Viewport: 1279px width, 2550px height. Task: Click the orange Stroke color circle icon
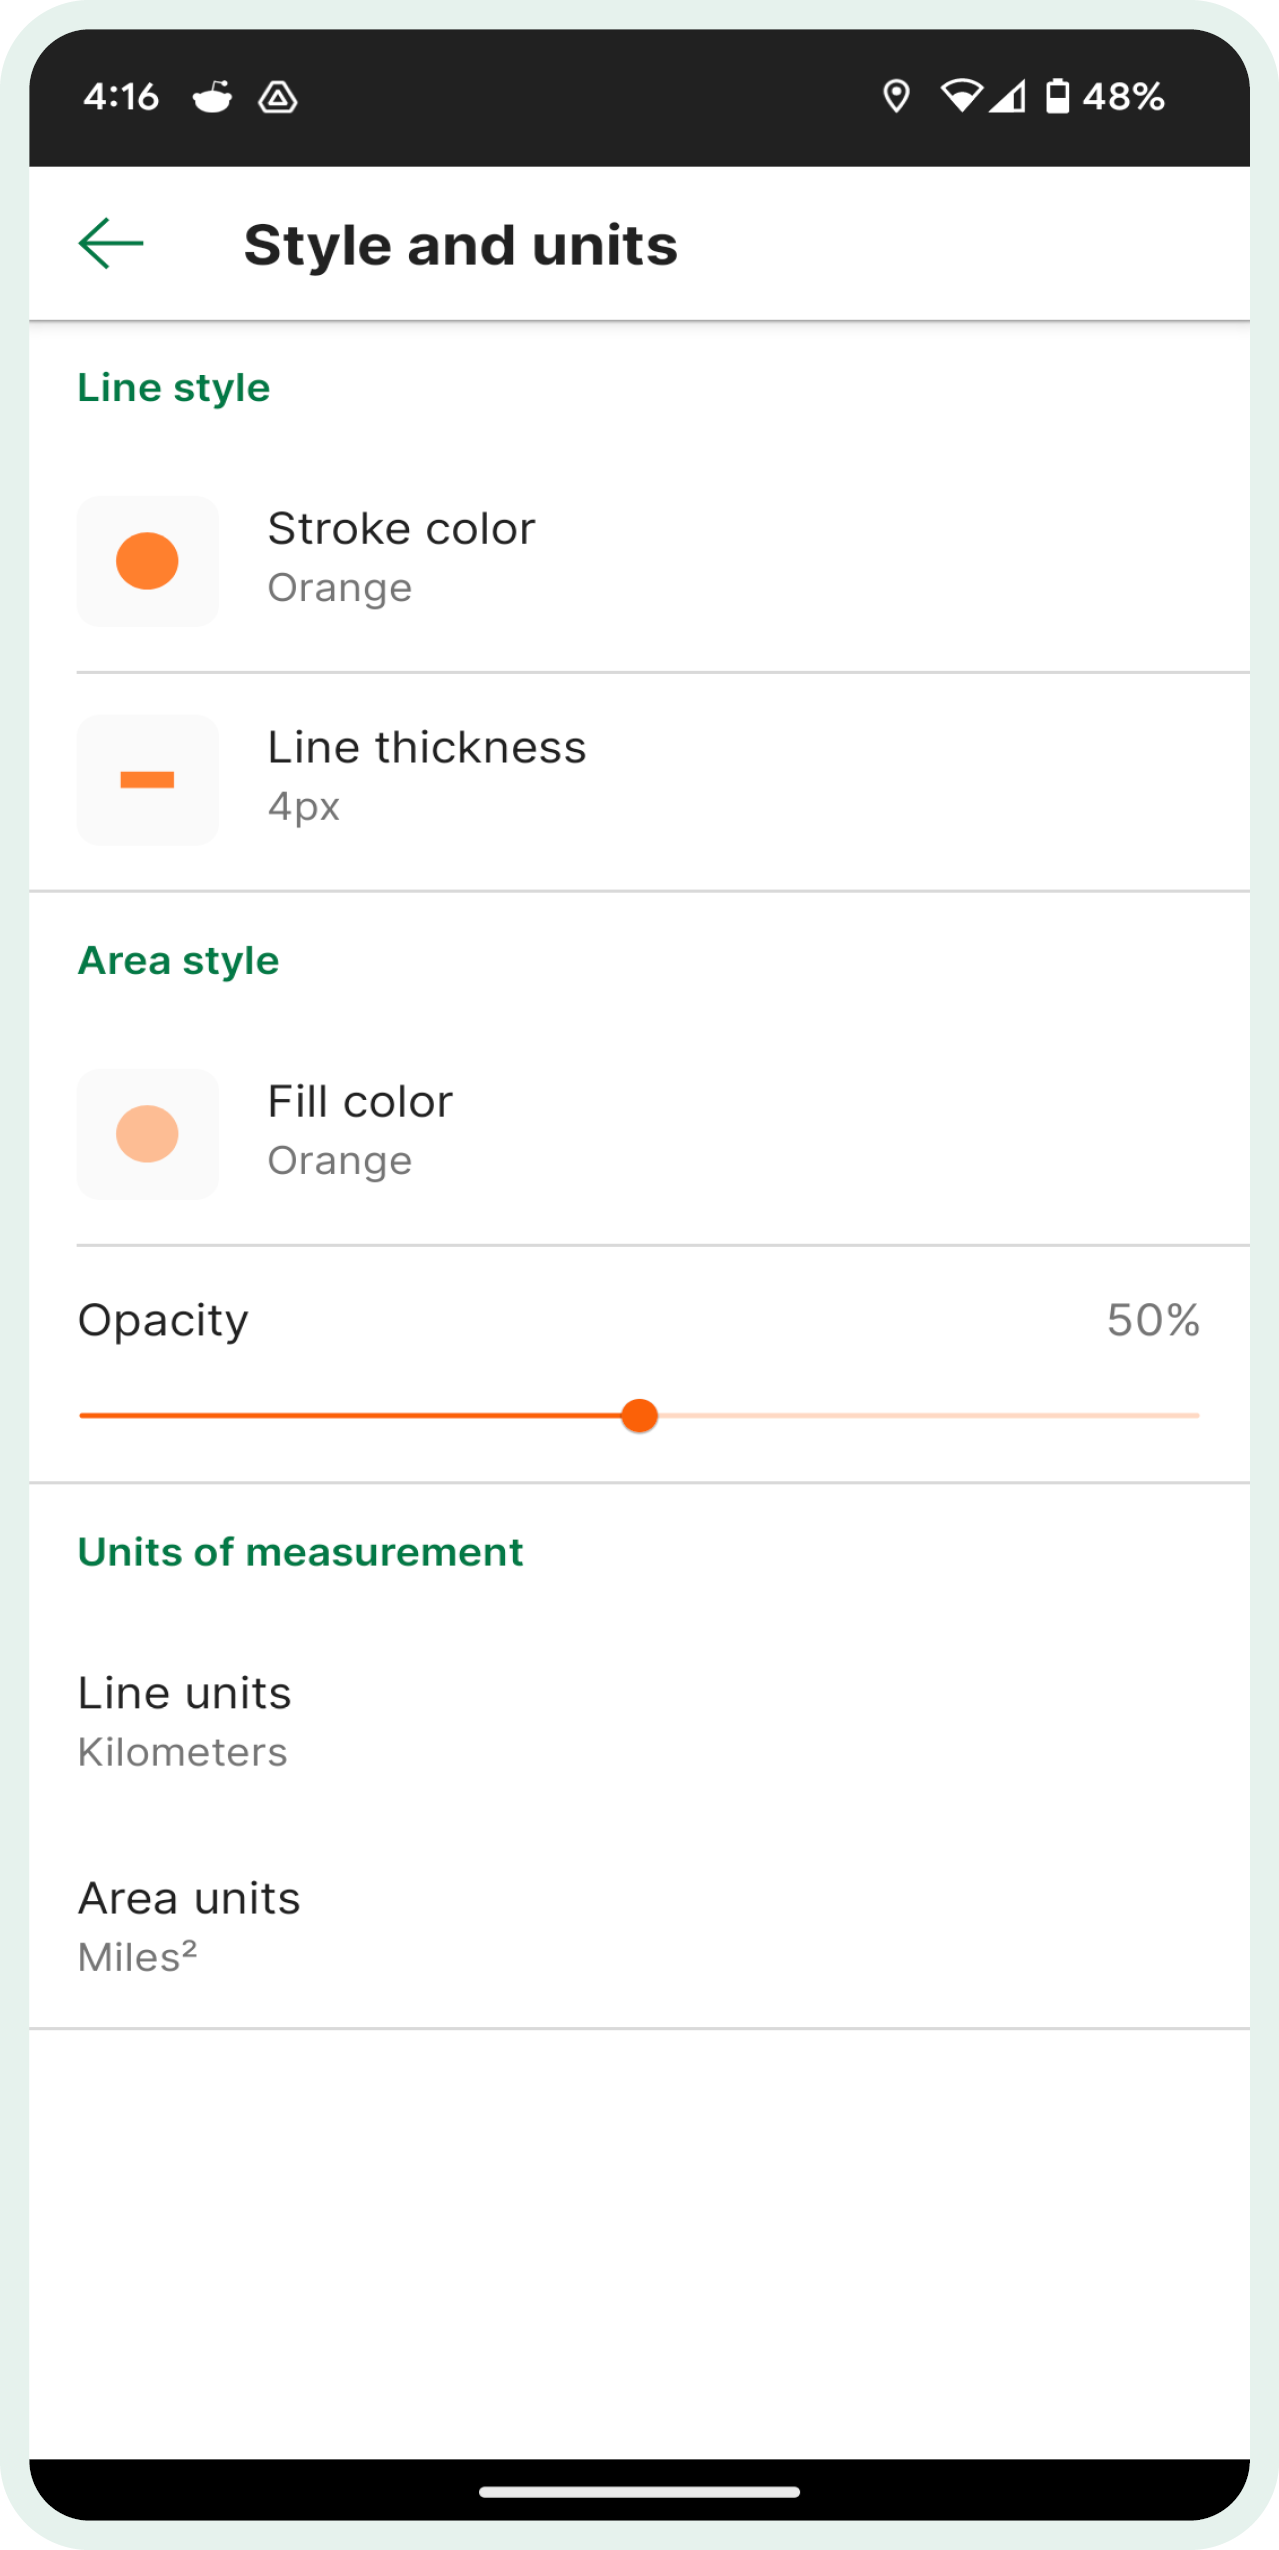click(147, 561)
